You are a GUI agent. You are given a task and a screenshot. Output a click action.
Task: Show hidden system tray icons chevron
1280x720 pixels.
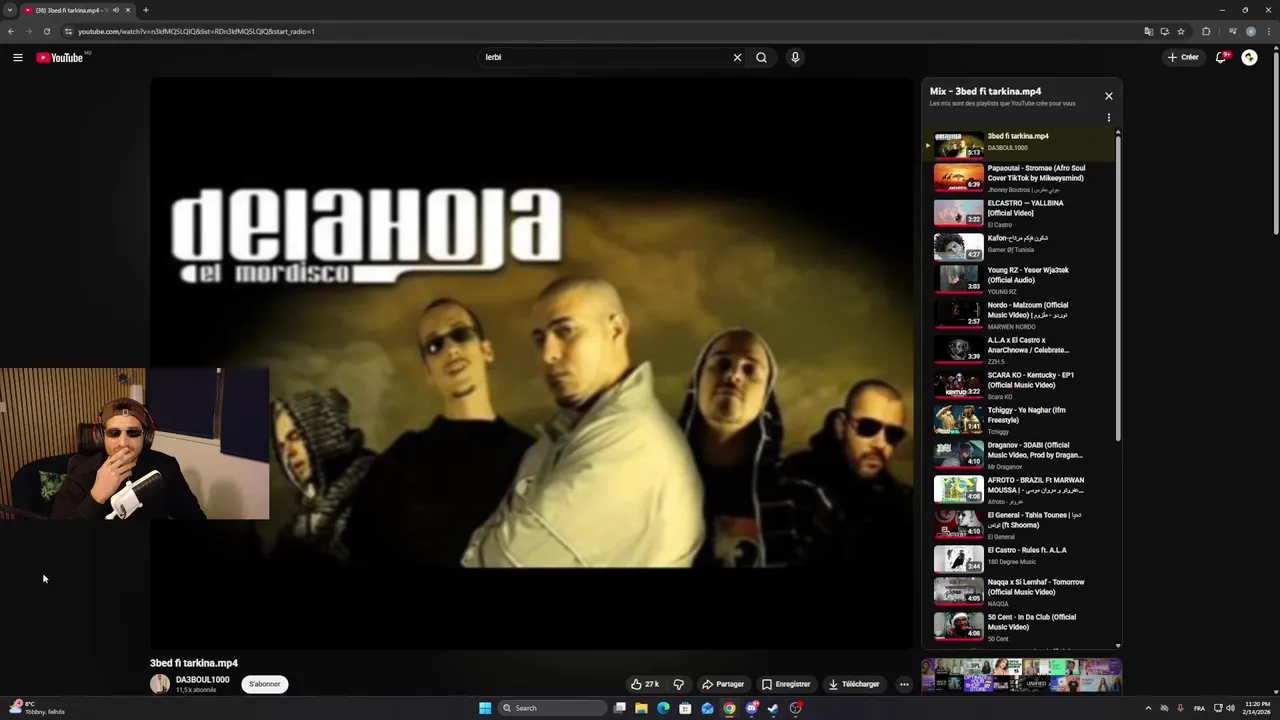pos(1148,708)
